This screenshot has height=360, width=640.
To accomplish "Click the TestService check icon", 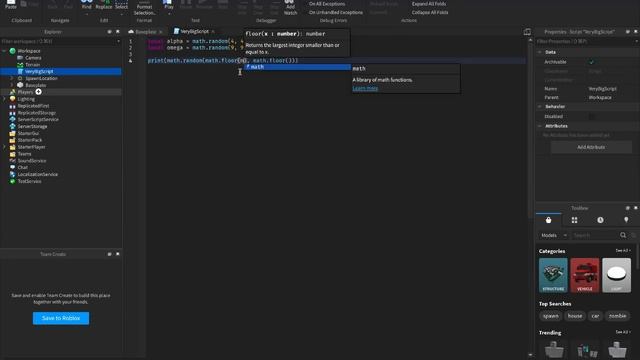I will [13, 181].
